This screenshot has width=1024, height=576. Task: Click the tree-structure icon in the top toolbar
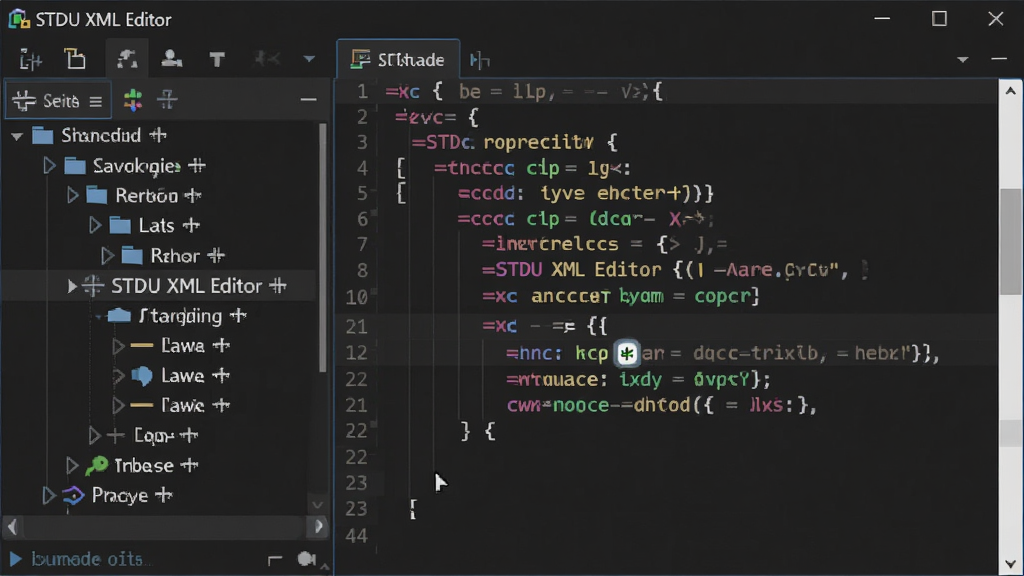point(30,60)
